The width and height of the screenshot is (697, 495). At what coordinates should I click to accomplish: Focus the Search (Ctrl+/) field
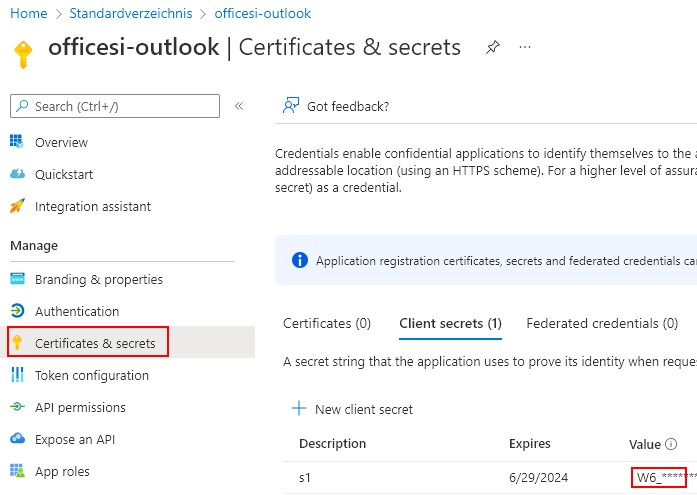(x=115, y=106)
